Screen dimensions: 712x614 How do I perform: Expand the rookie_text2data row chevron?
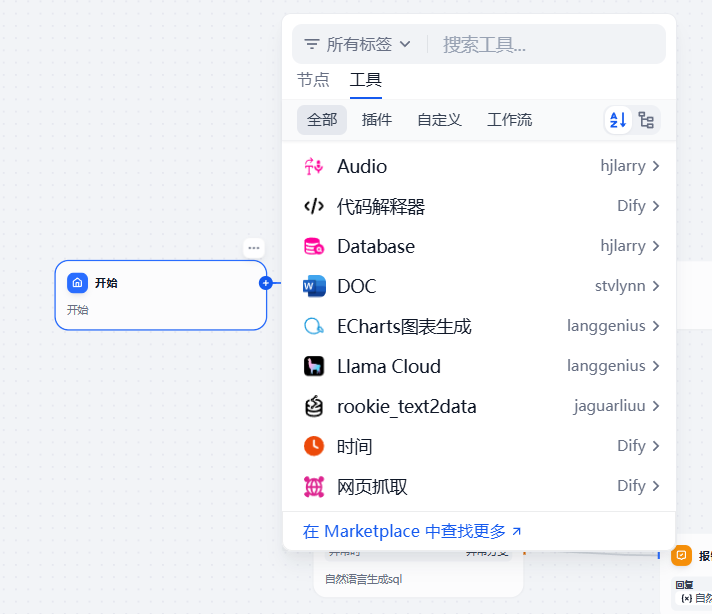point(655,406)
